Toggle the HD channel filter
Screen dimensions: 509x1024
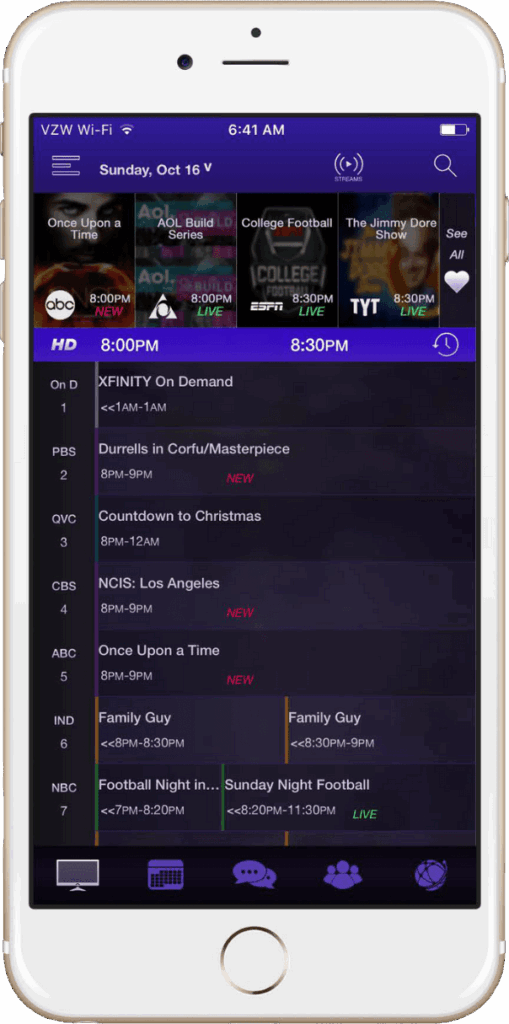tap(64, 345)
